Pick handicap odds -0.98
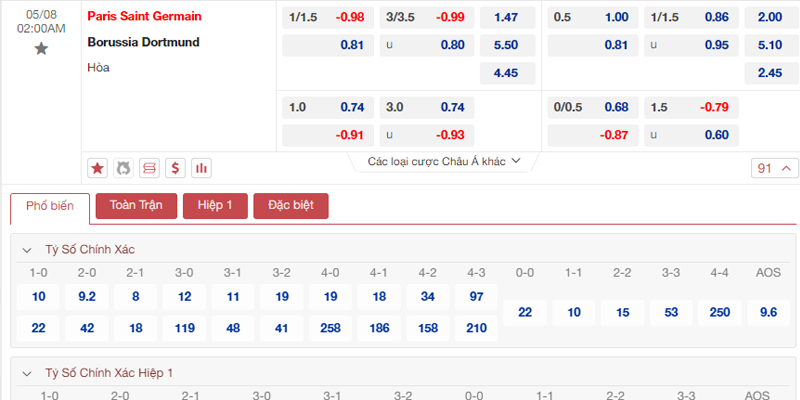 [x=328, y=17]
